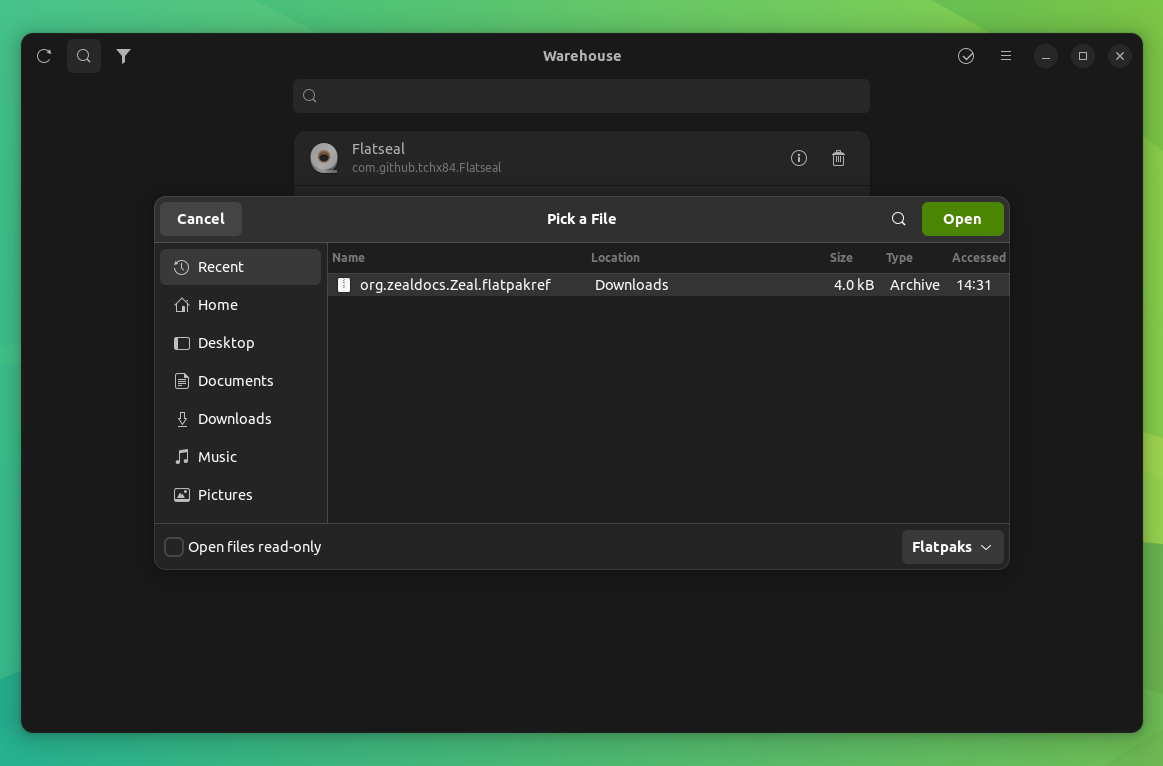Click the search magnifier in the file picker
The height and width of the screenshot is (766, 1163).
pyautogui.click(x=898, y=218)
